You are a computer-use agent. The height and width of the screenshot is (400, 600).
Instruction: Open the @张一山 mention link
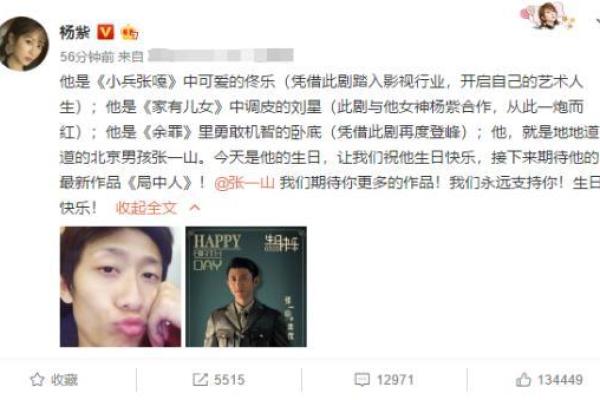click(244, 183)
